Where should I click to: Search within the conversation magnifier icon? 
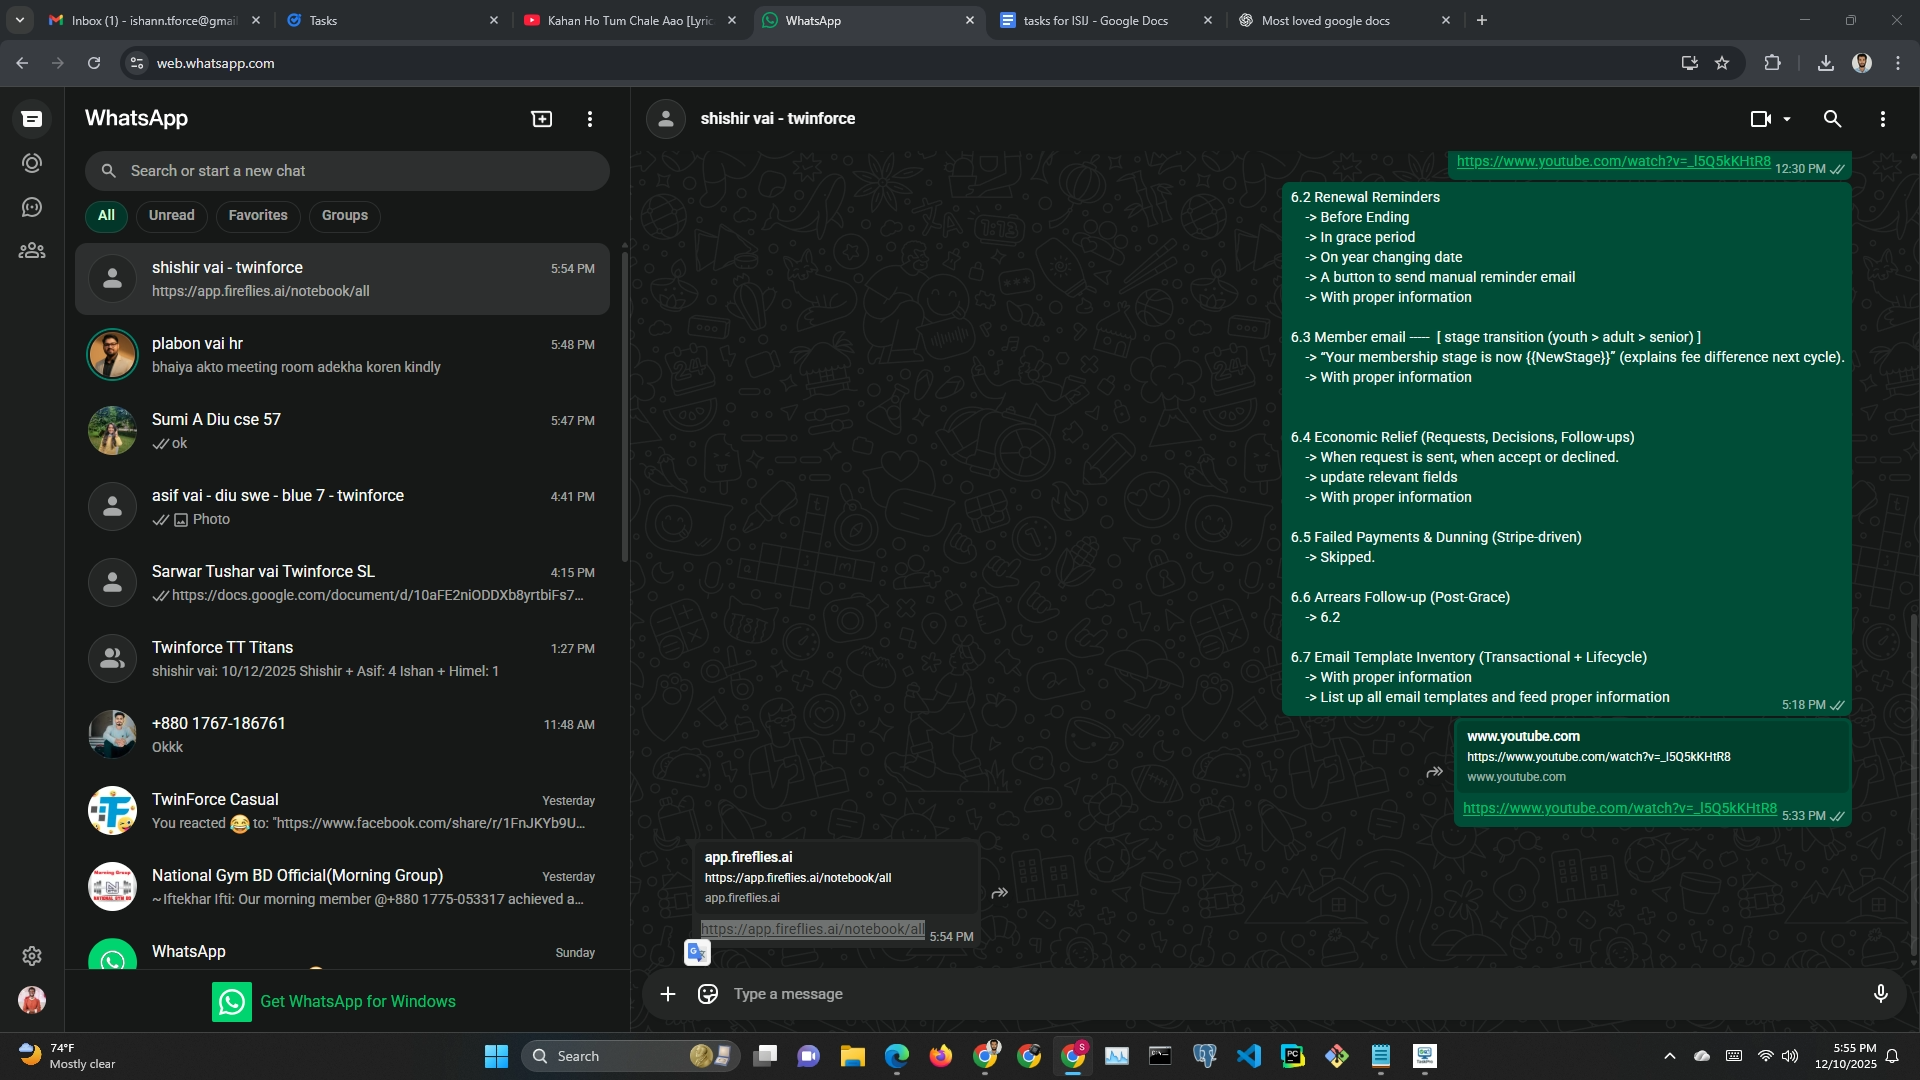click(1832, 119)
